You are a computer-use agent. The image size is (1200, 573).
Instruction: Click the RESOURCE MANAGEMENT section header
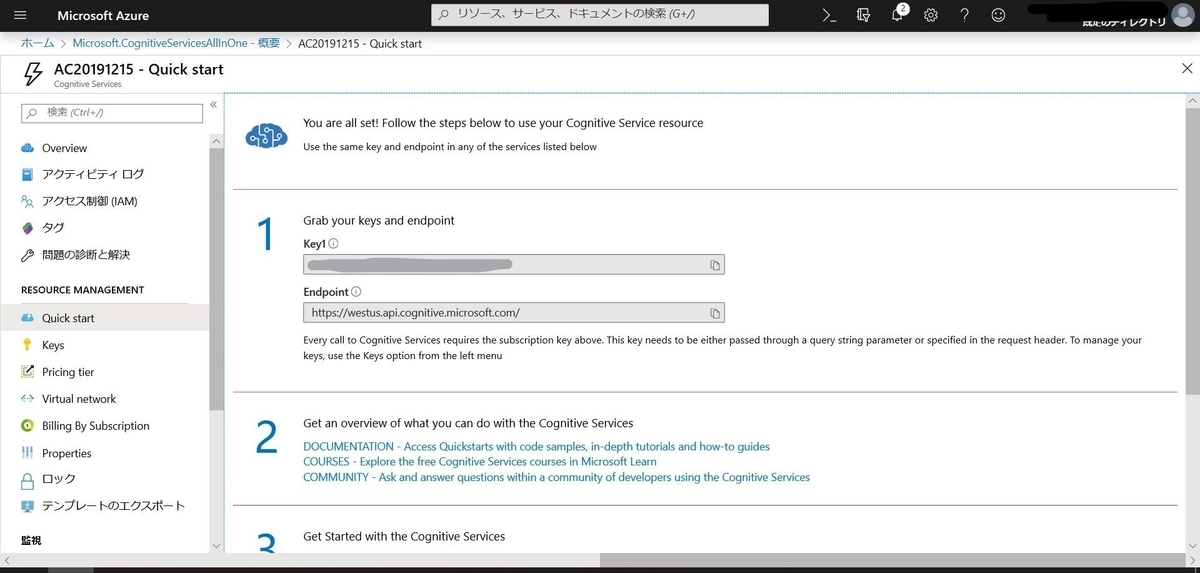click(x=82, y=290)
